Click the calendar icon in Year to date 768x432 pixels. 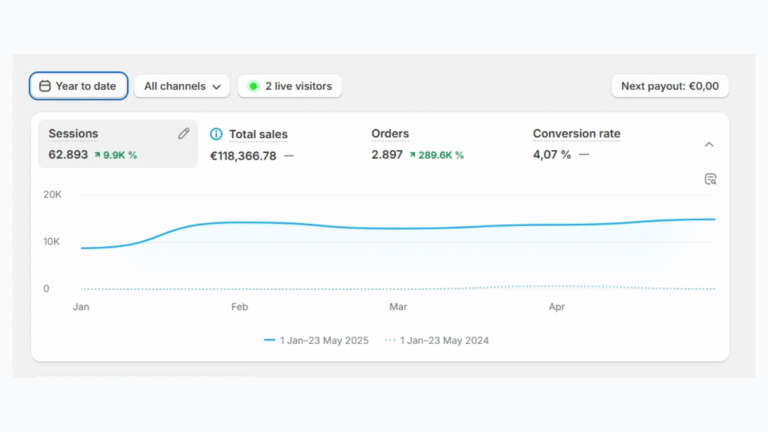[x=45, y=86]
